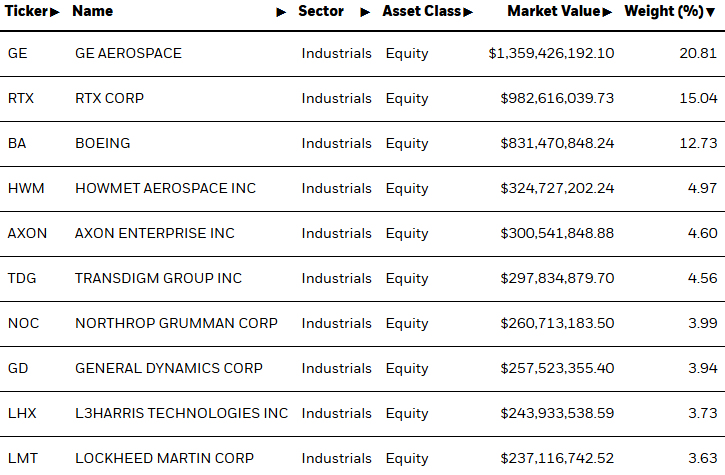725x475 pixels.
Task: Toggle the descending arrow beside Weight (%)
Action: click(x=711, y=12)
